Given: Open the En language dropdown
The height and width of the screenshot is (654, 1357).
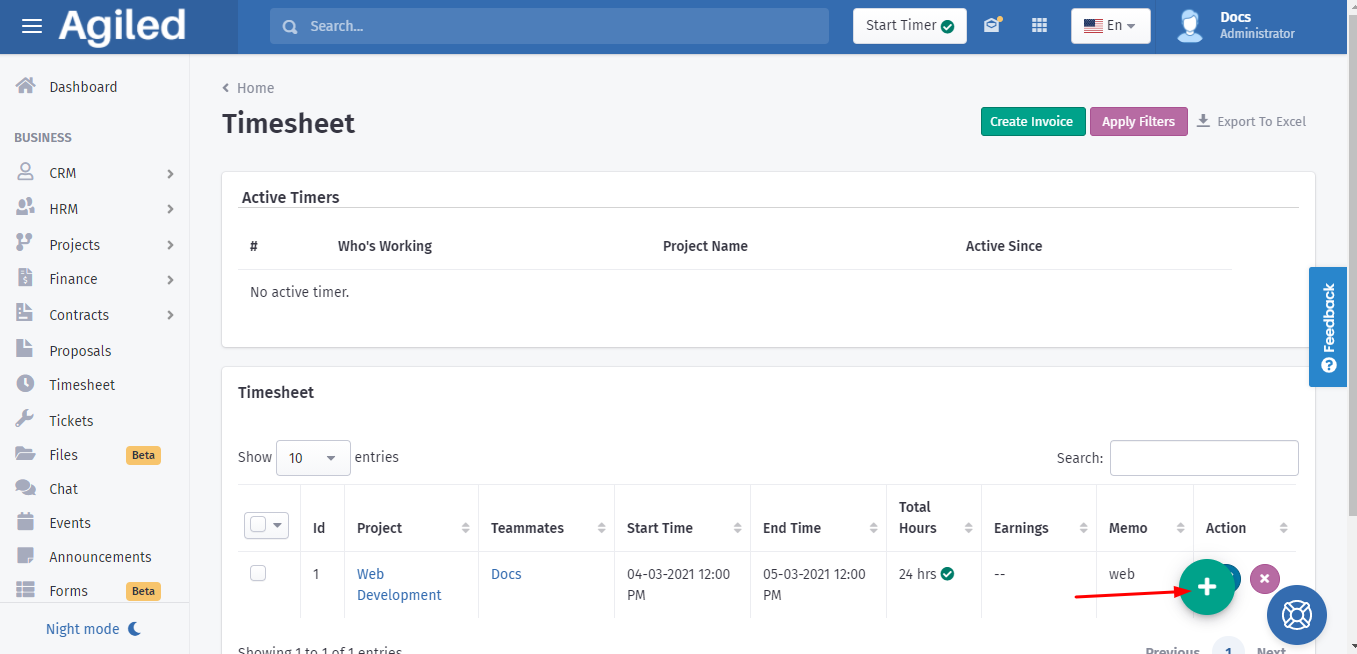Looking at the screenshot, I should (x=1110, y=26).
